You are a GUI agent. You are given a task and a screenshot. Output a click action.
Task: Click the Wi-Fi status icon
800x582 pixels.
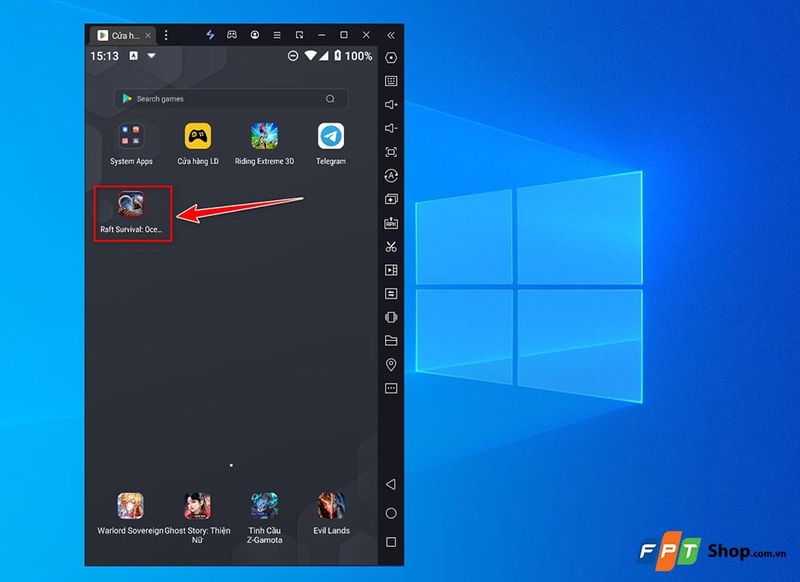(x=310, y=56)
